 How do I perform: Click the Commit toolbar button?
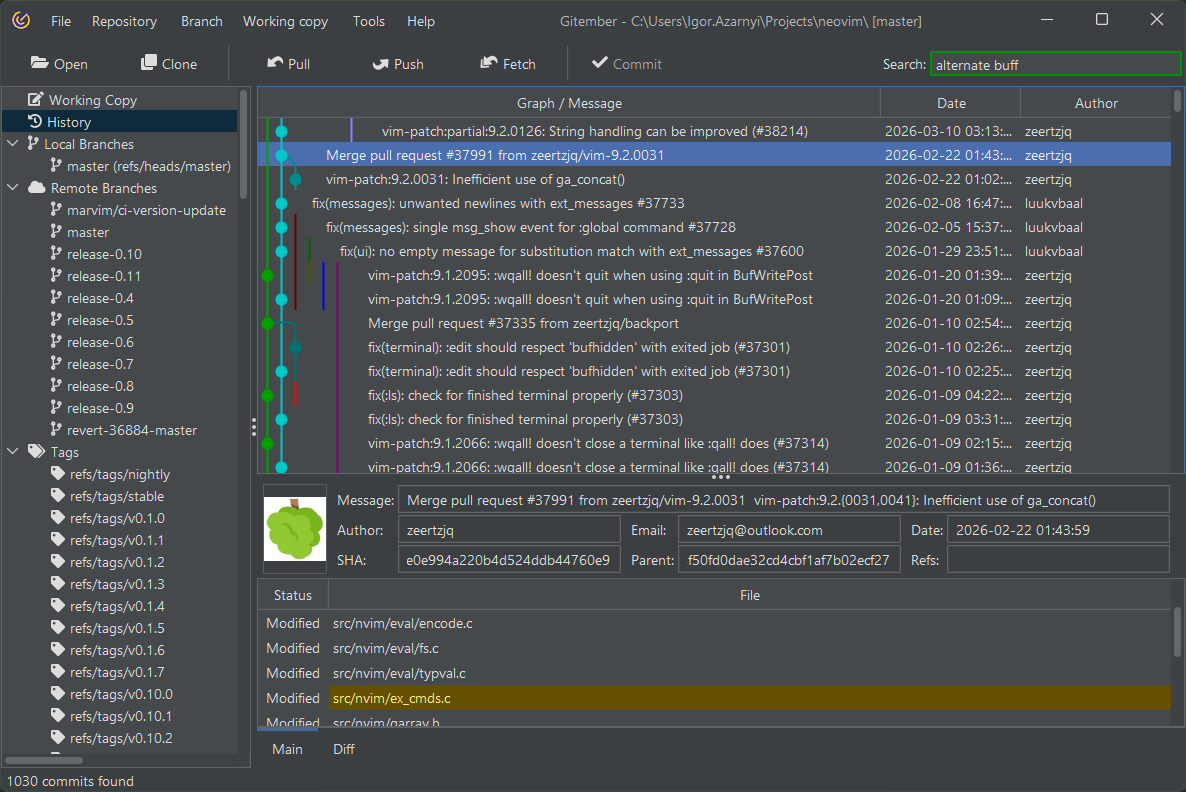click(x=626, y=64)
